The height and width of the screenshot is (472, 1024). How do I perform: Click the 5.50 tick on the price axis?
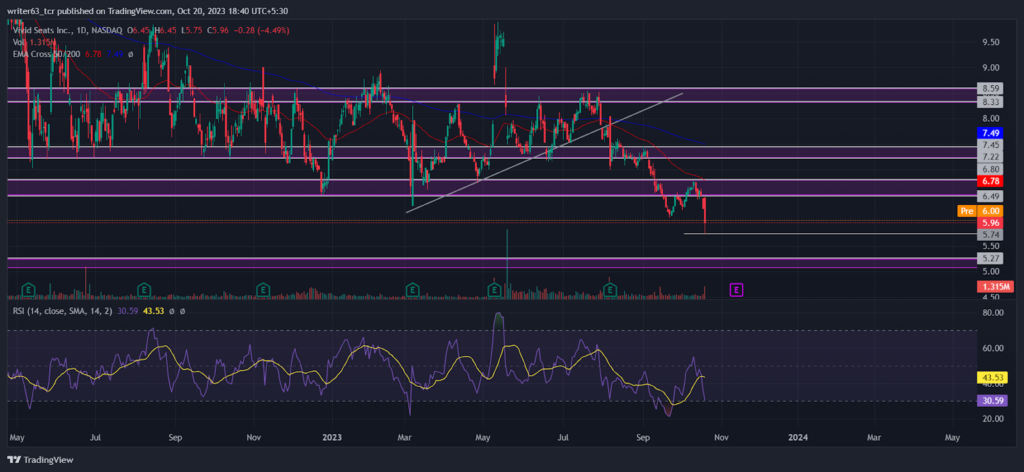(x=991, y=246)
